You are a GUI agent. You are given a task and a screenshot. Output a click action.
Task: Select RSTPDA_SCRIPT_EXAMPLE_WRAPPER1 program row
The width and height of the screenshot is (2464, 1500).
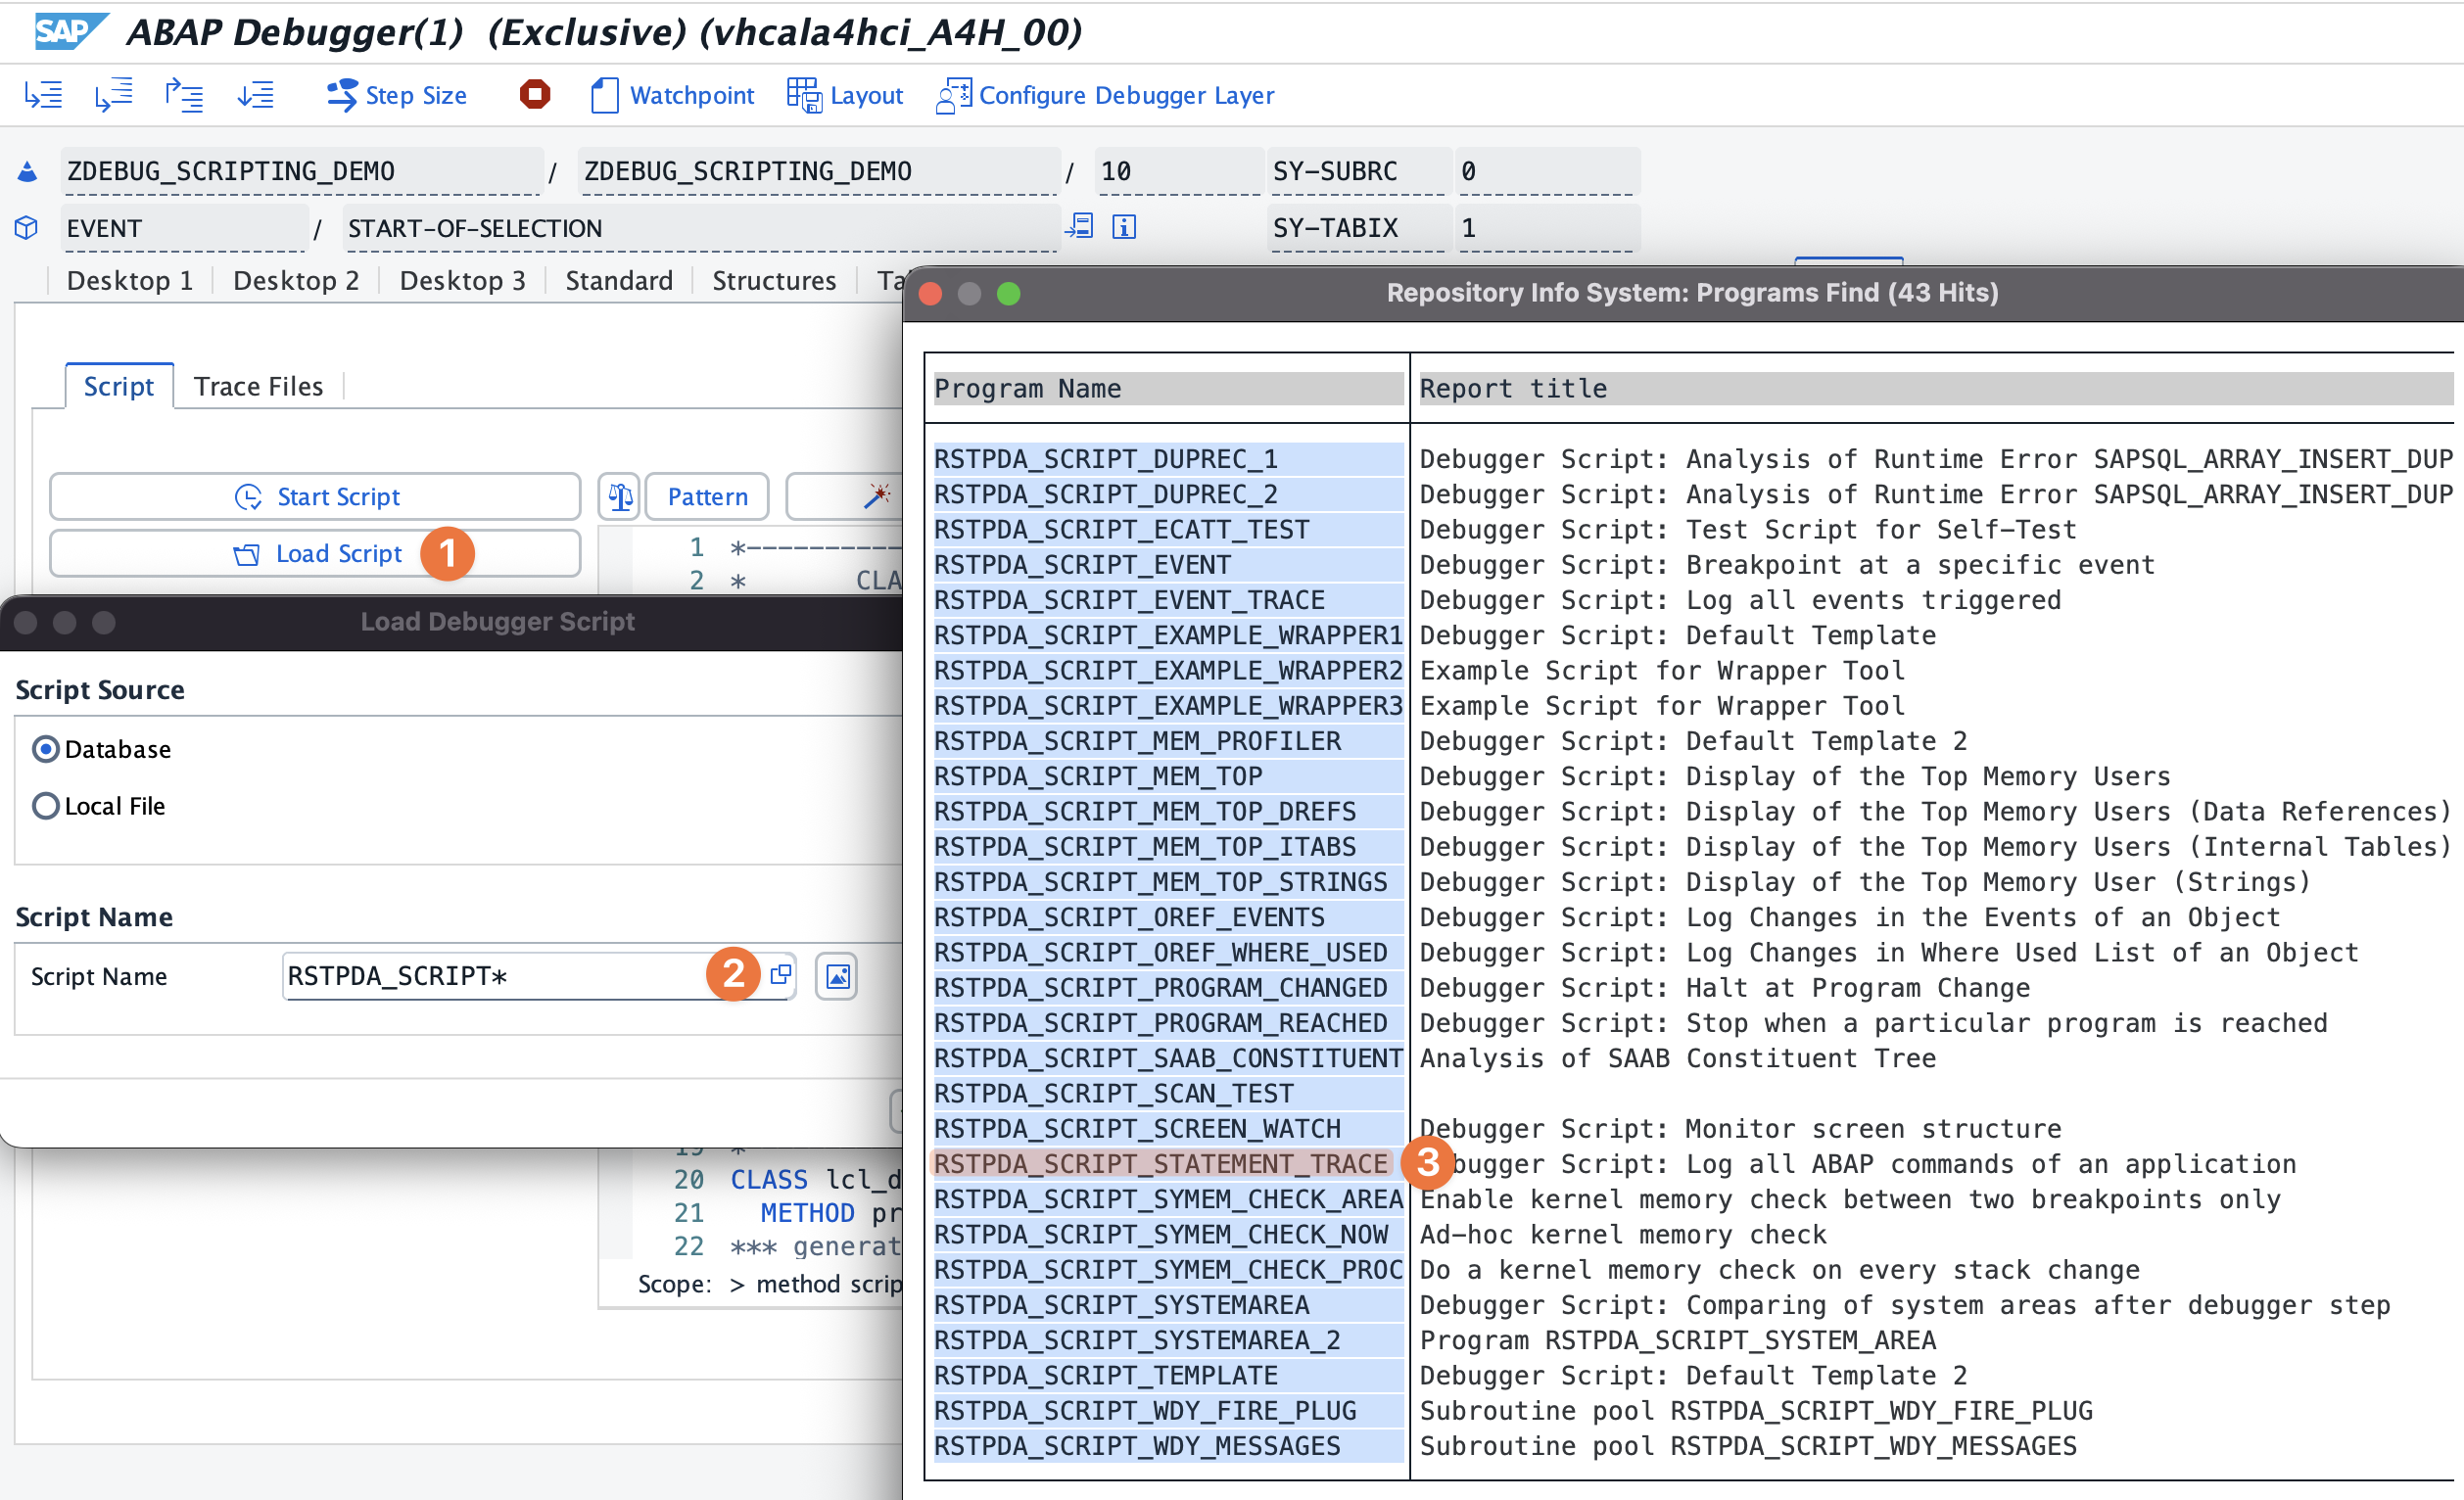[1168, 636]
